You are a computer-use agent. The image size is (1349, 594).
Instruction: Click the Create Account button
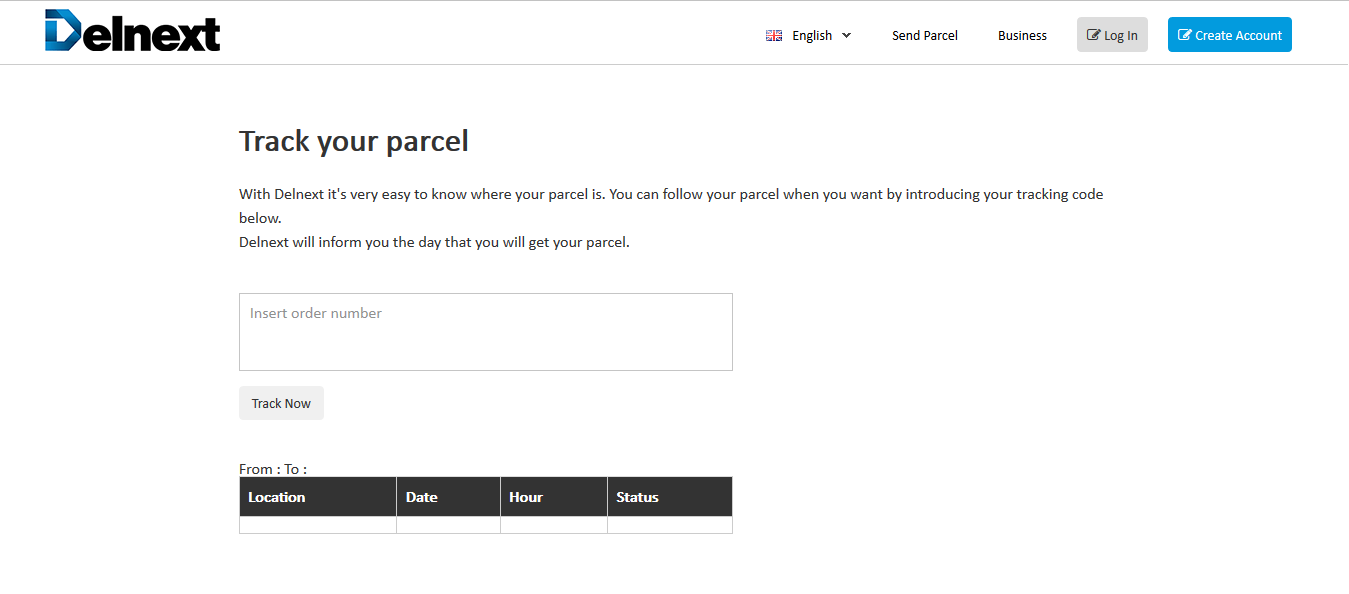pyautogui.click(x=1230, y=35)
